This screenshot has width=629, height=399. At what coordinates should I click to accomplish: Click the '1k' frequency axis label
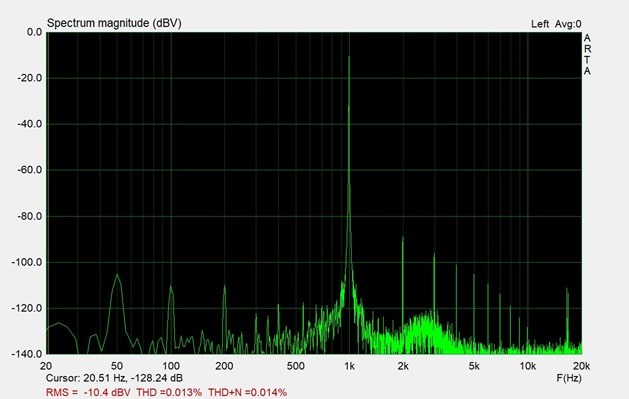pos(349,366)
